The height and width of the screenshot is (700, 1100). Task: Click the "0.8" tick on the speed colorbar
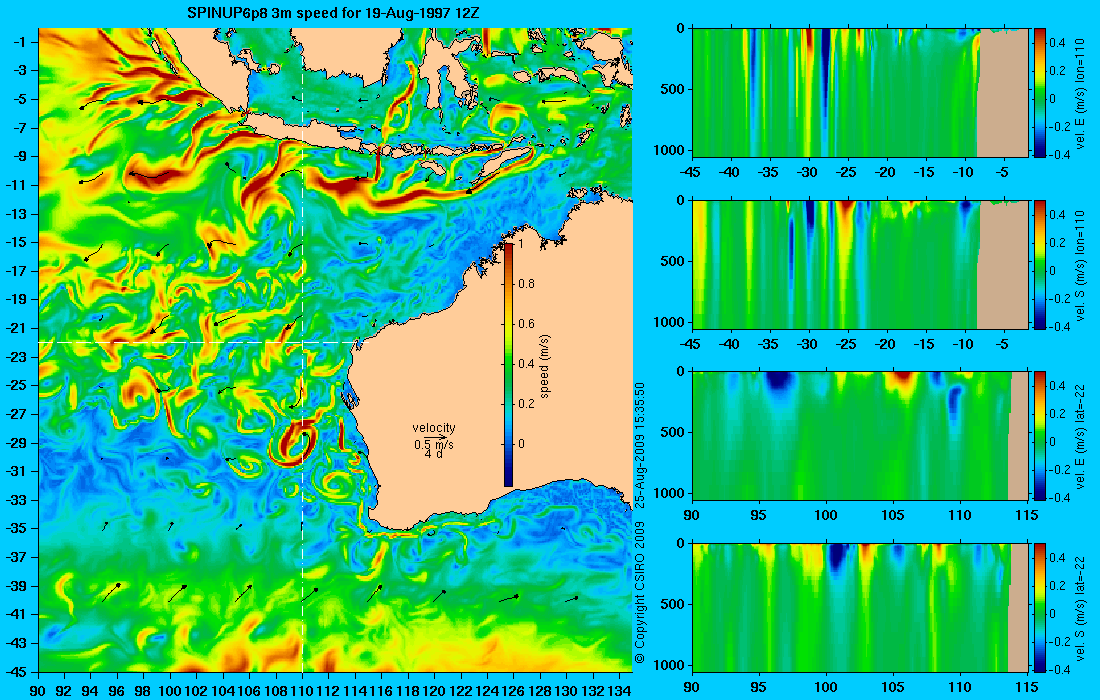click(x=526, y=284)
